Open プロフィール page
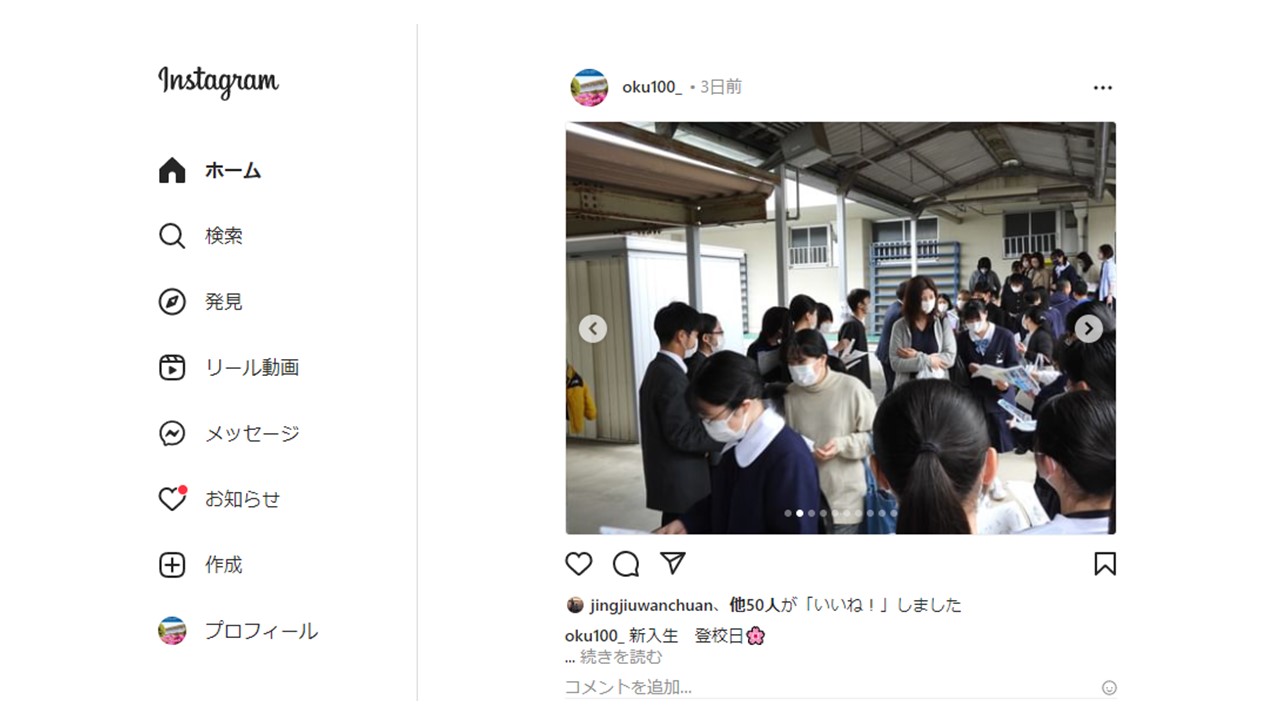 click(x=238, y=631)
